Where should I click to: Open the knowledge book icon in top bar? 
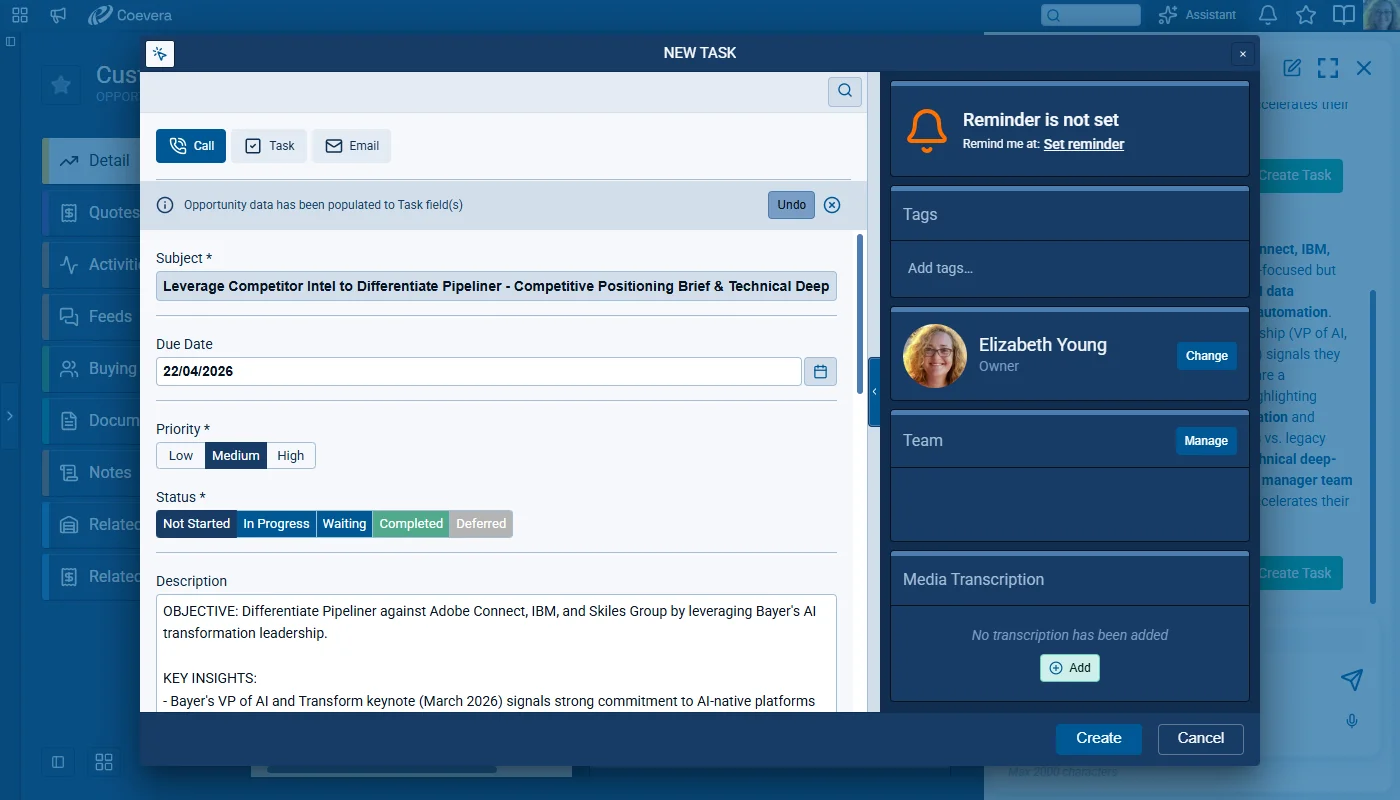click(1344, 15)
